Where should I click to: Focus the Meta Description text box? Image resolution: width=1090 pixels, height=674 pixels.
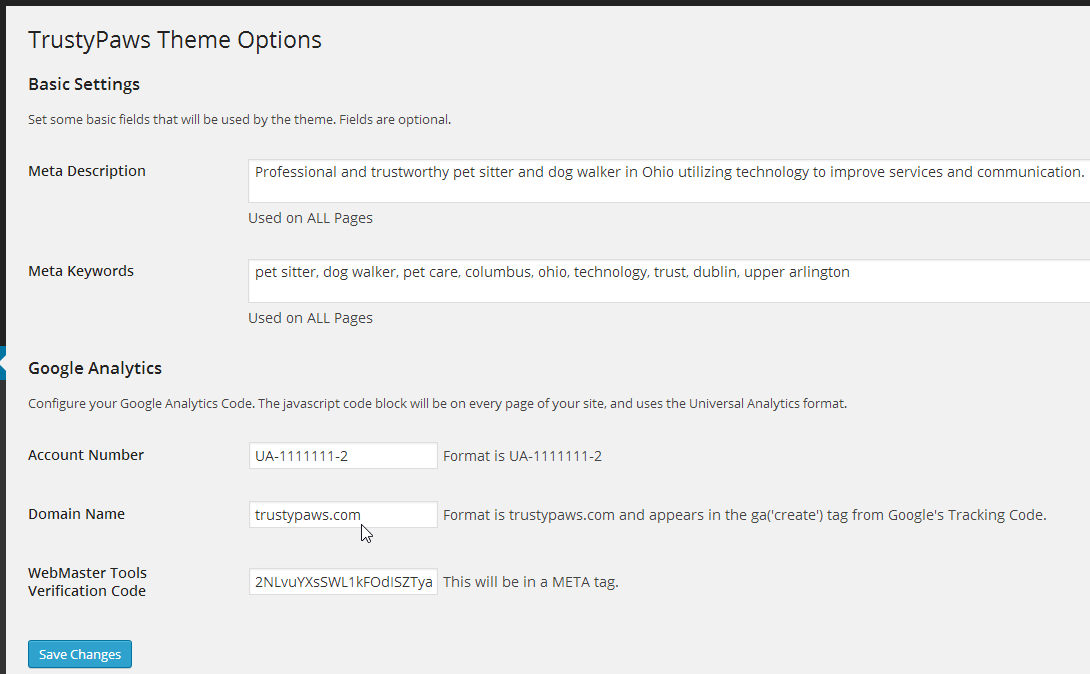tap(669, 181)
